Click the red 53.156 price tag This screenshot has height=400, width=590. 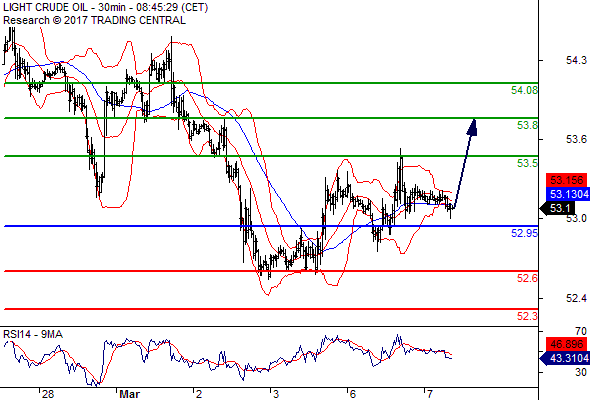pyautogui.click(x=567, y=180)
